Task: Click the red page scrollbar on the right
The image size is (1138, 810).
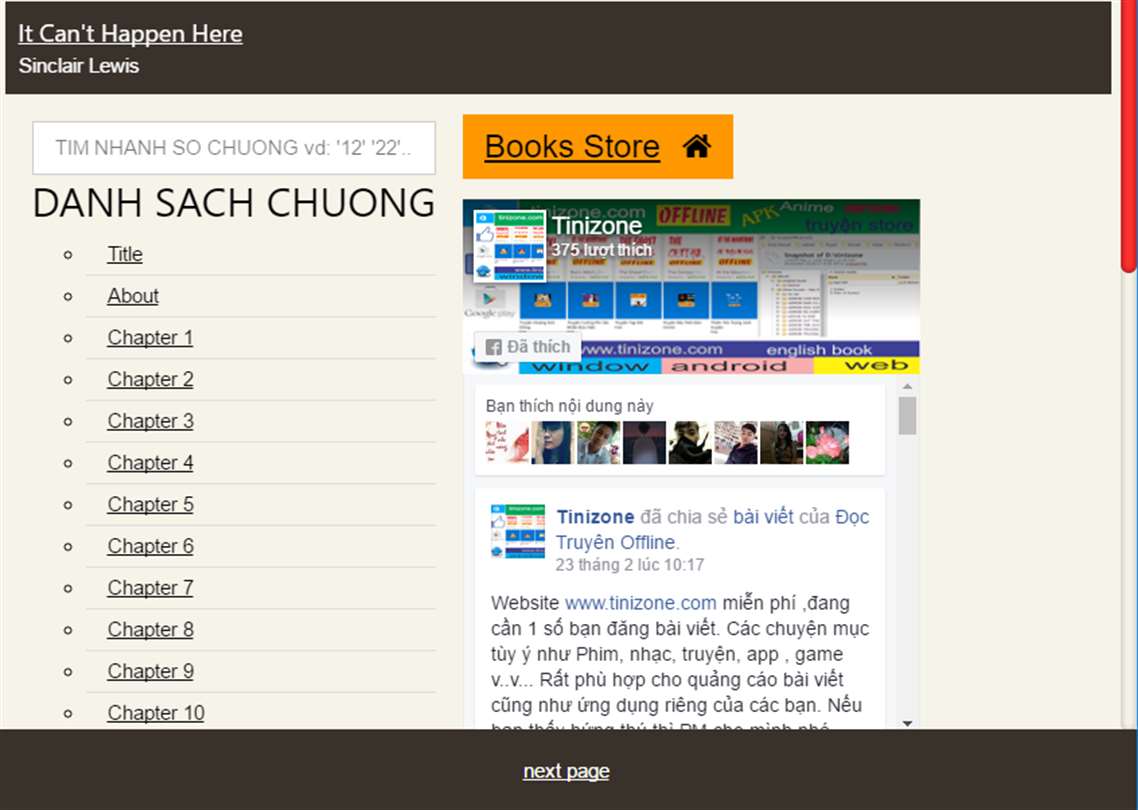Action: coord(1129,136)
